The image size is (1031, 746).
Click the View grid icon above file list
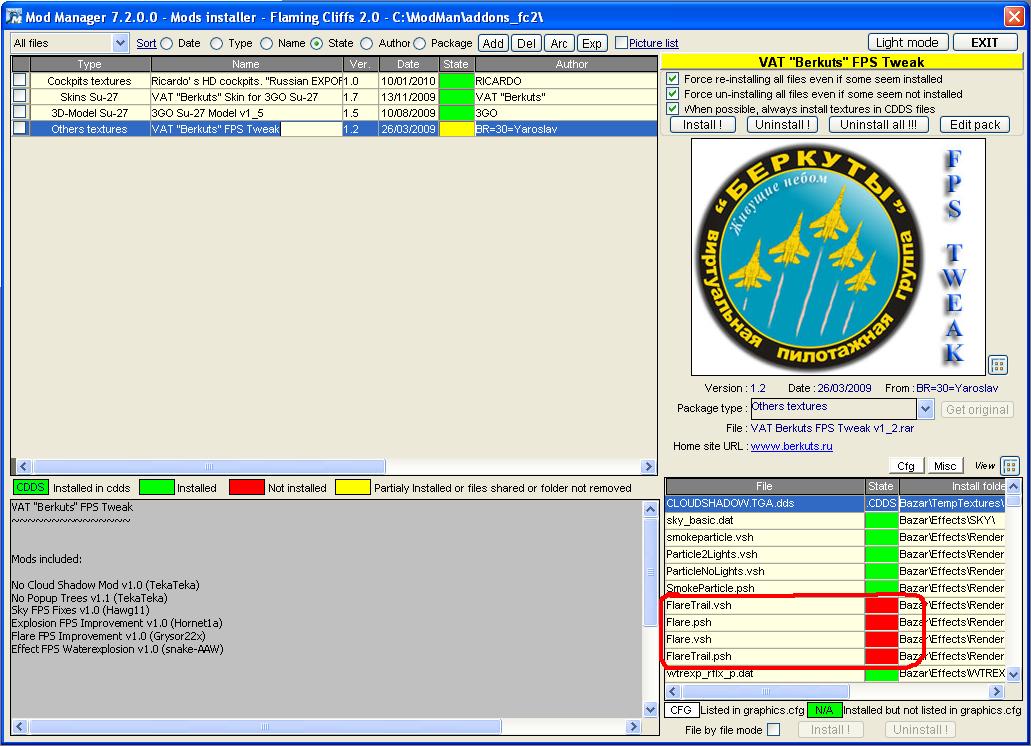click(1009, 466)
